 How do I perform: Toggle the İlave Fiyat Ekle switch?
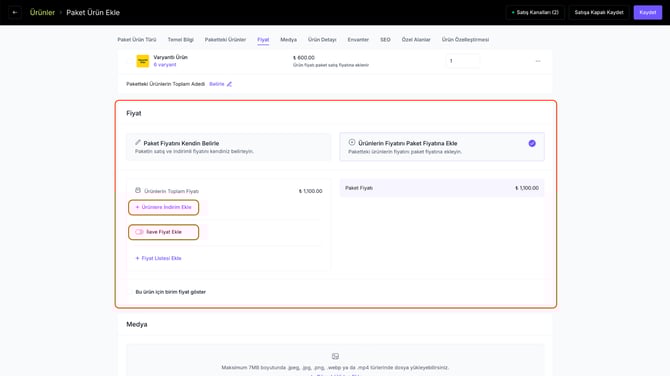click(139, 232)
